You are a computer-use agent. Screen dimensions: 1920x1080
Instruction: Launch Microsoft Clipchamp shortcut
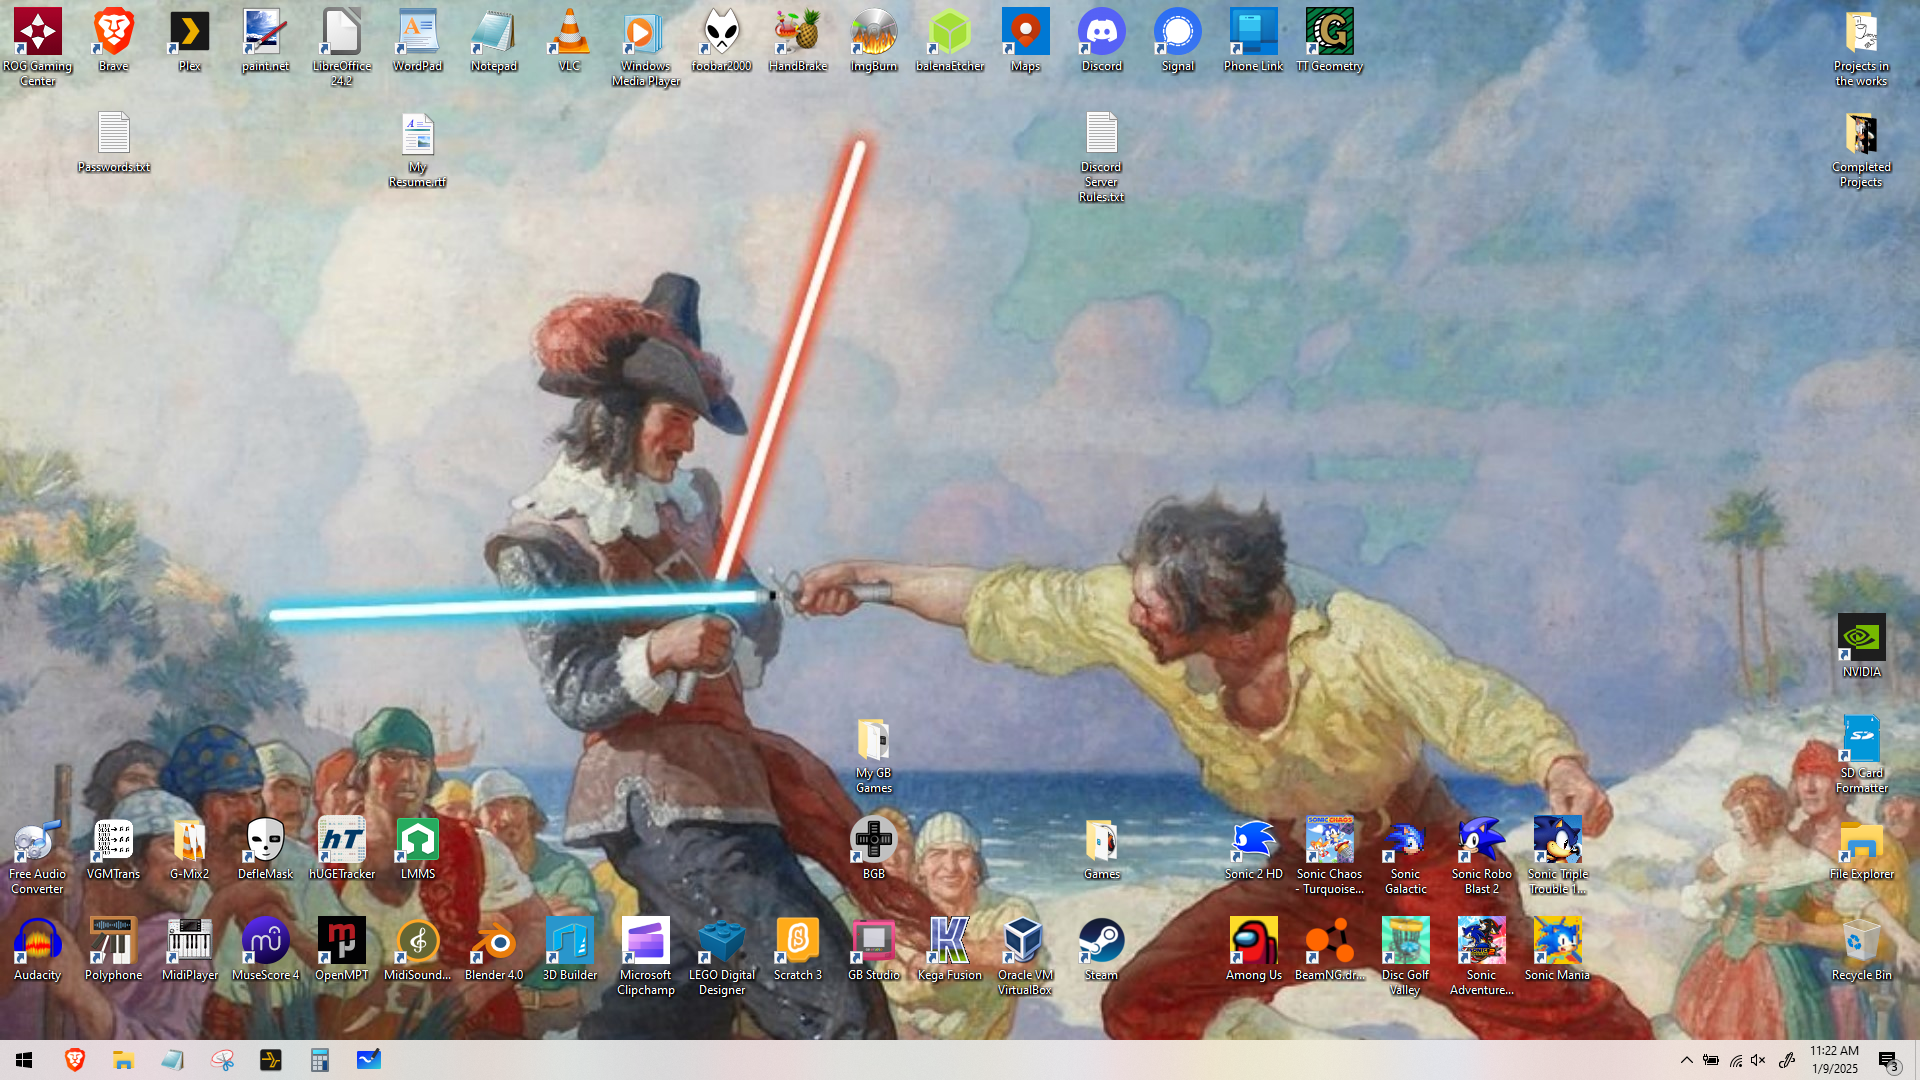coord(645,956)
